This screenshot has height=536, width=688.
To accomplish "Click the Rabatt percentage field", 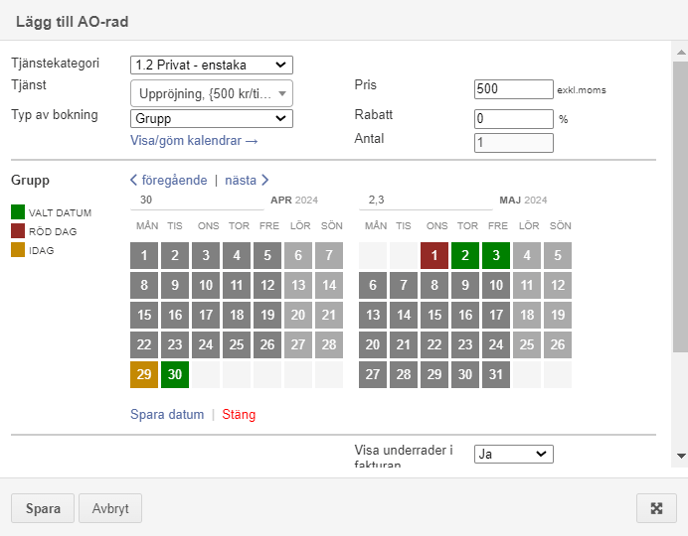I will pyautogui.click(x=513, y=118).
